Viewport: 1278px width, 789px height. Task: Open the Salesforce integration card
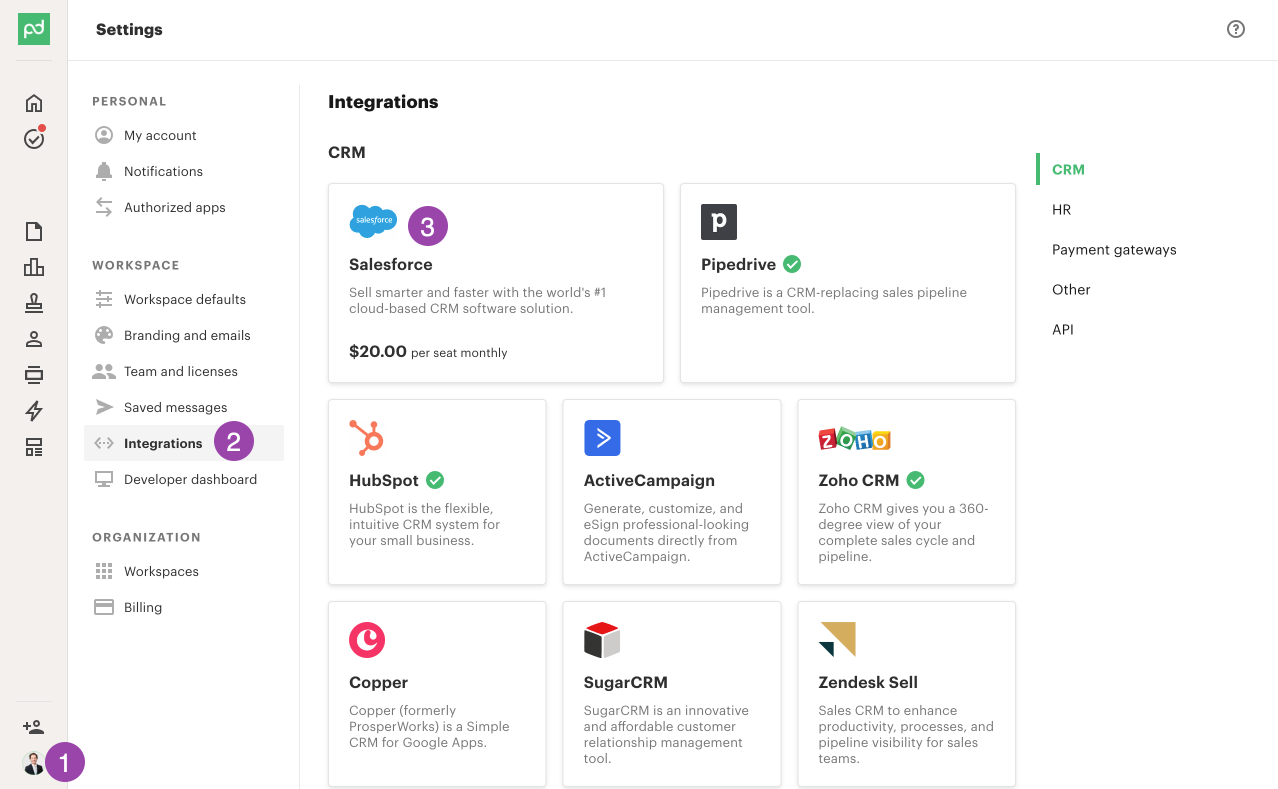[x=495, y=283]
